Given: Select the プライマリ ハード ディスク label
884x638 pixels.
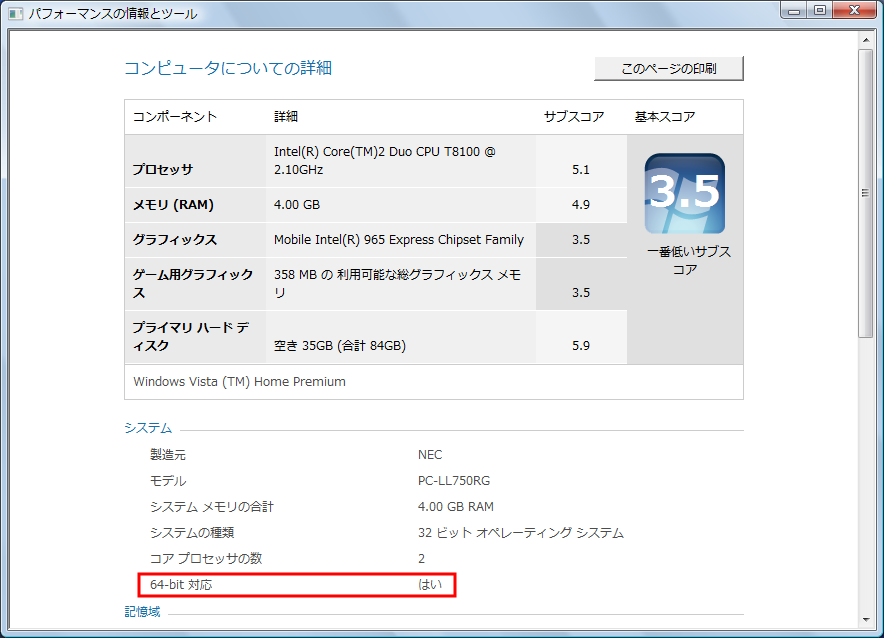Looking at the screenshot, I should pos(191,336).
